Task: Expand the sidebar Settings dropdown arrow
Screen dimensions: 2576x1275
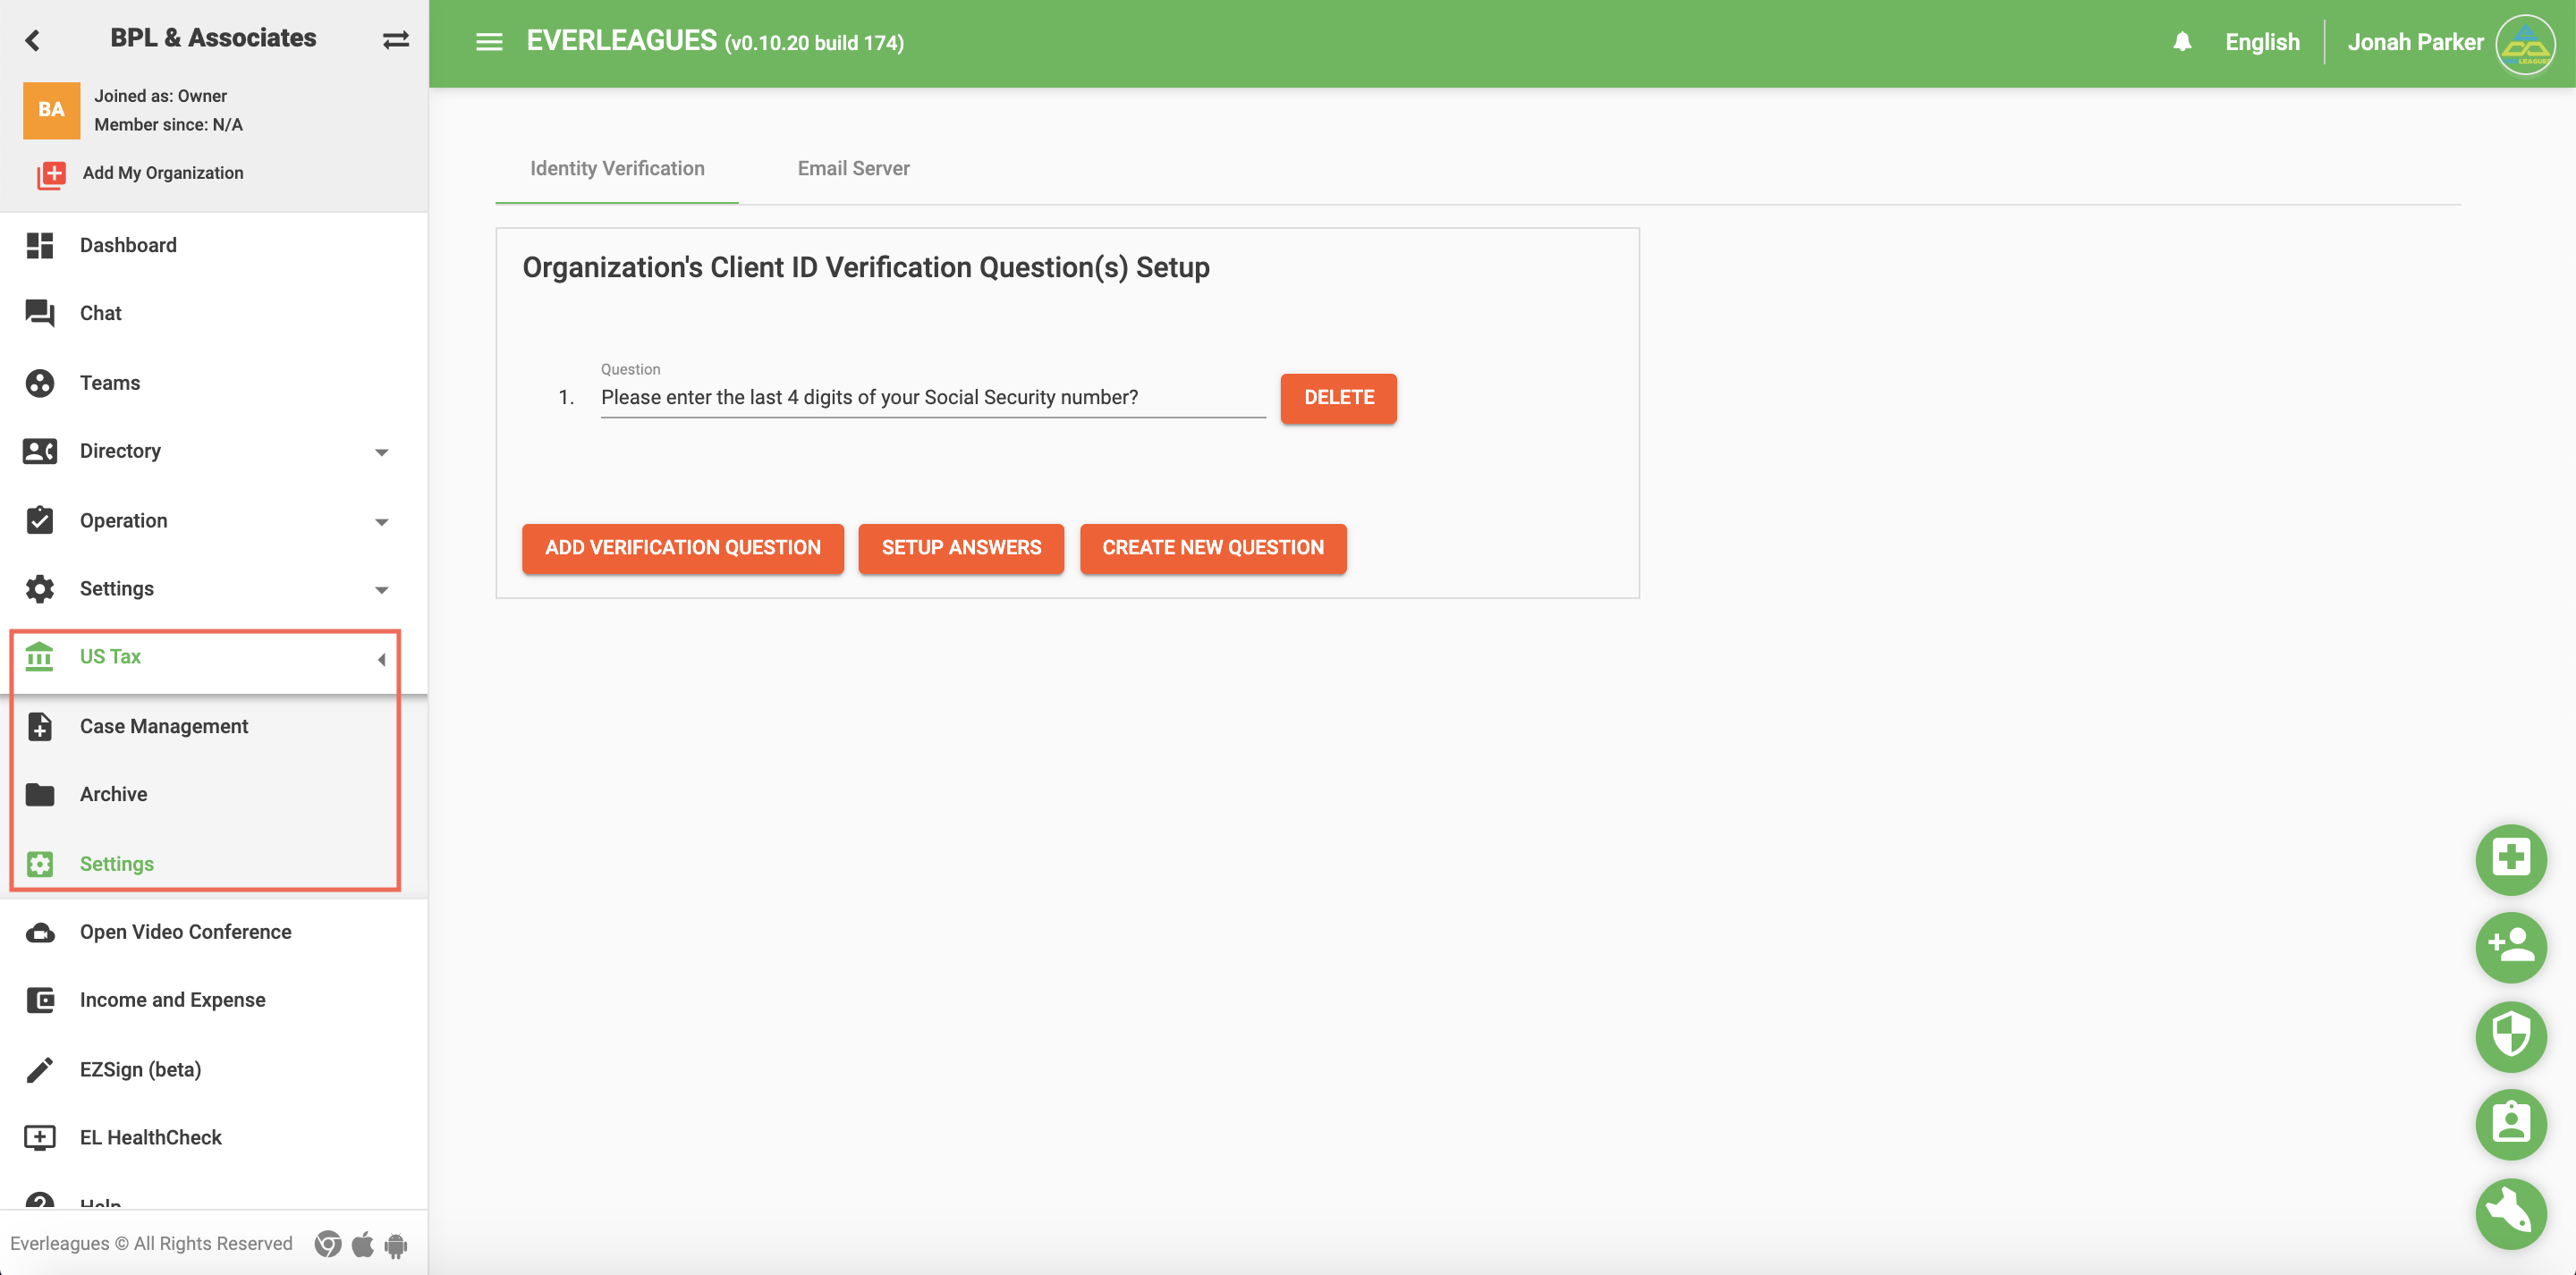Action: 381,590
